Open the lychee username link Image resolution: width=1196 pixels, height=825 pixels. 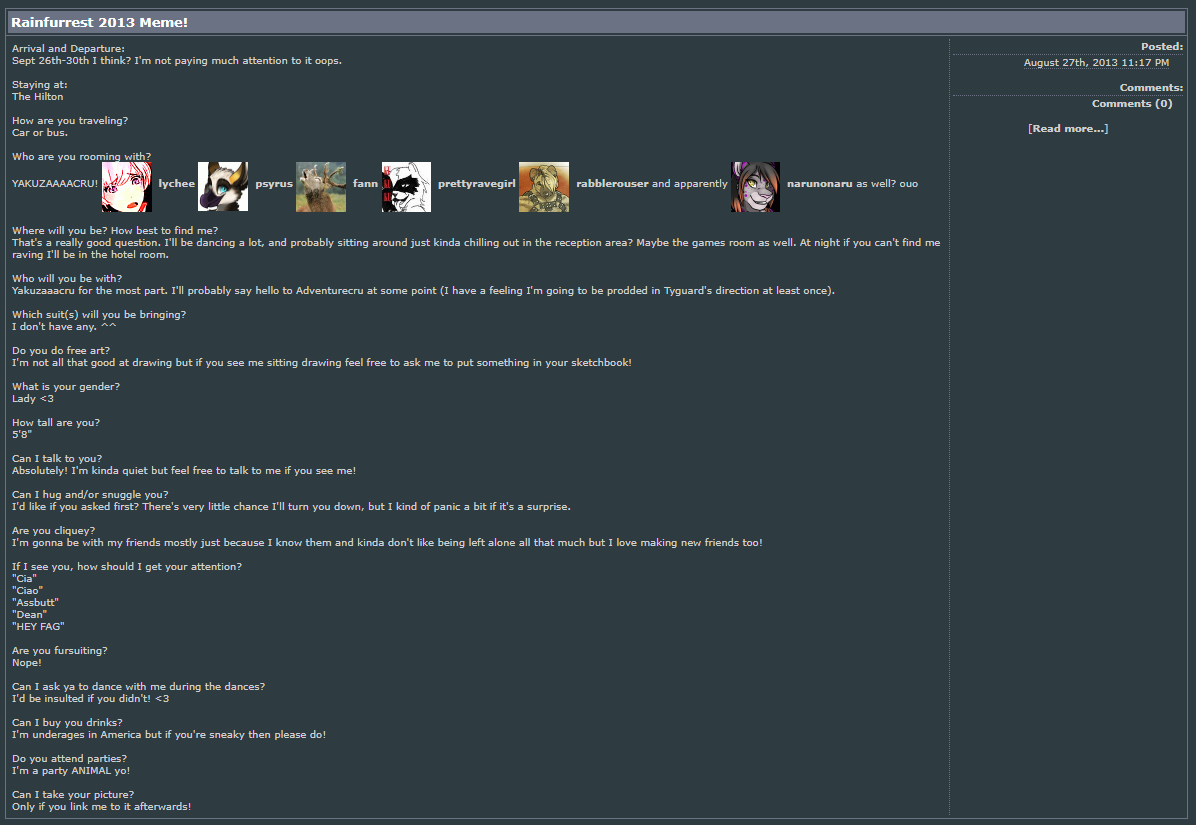tap(176, 184)
